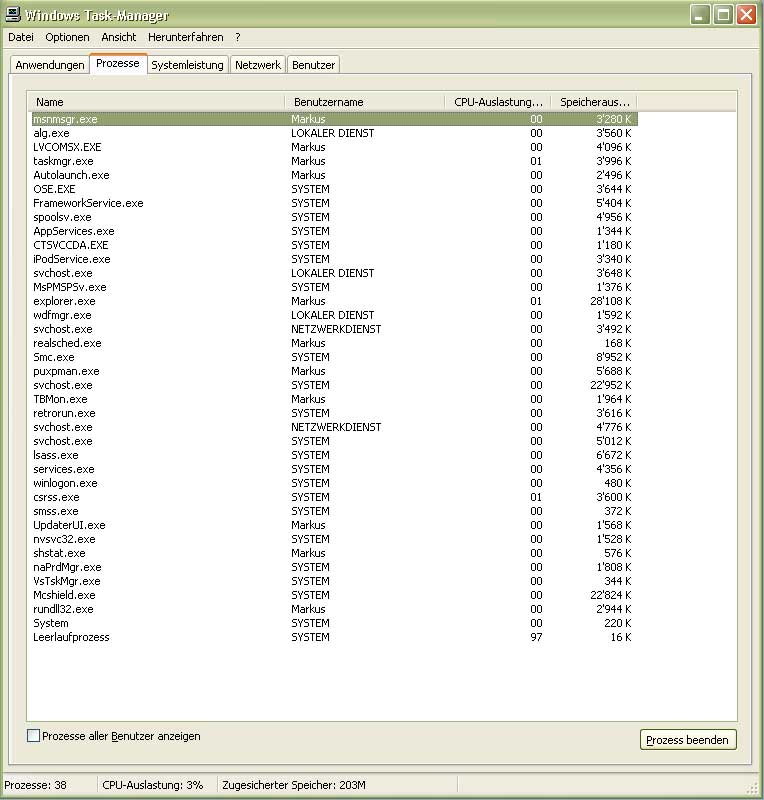Viewport: 764px width, 800px height.
Task: Switch to the Systemleistung tab
Action: click(x=187, y=65)
